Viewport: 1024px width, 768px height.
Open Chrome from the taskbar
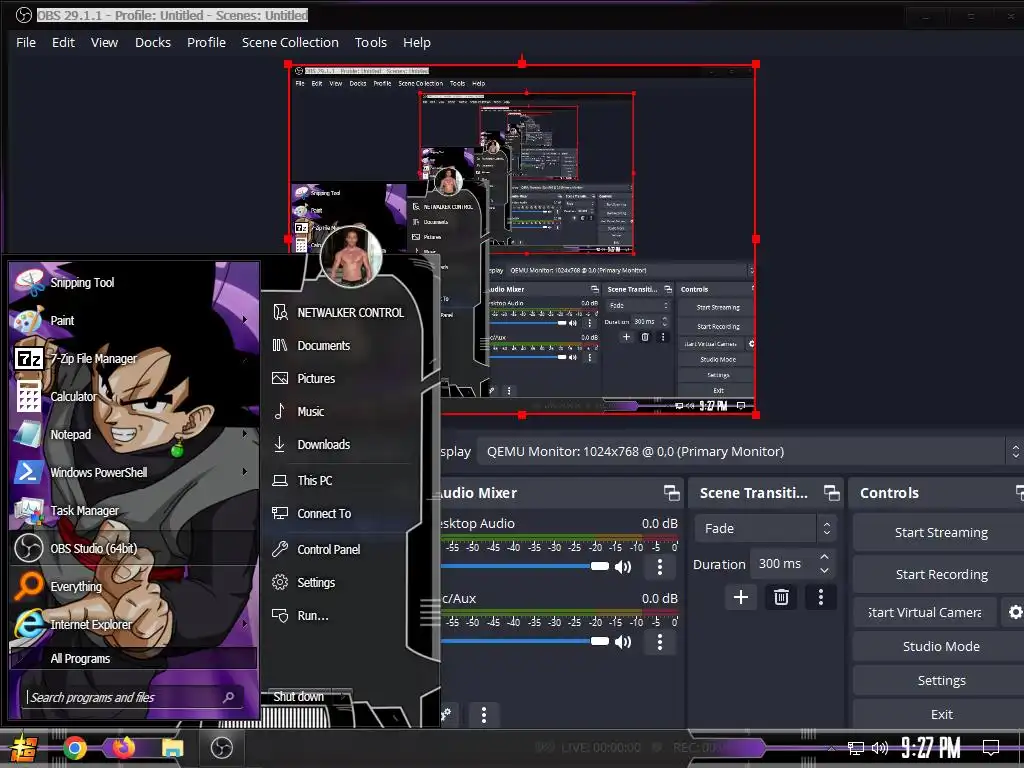coord(75,748)
